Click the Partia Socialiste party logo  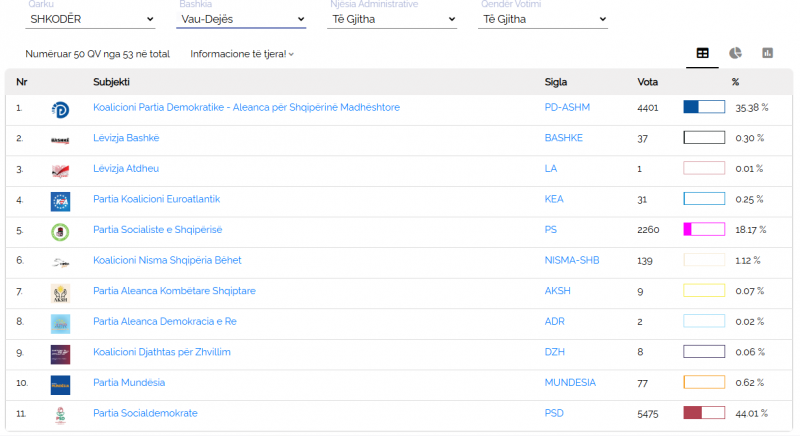click(60, 231)
